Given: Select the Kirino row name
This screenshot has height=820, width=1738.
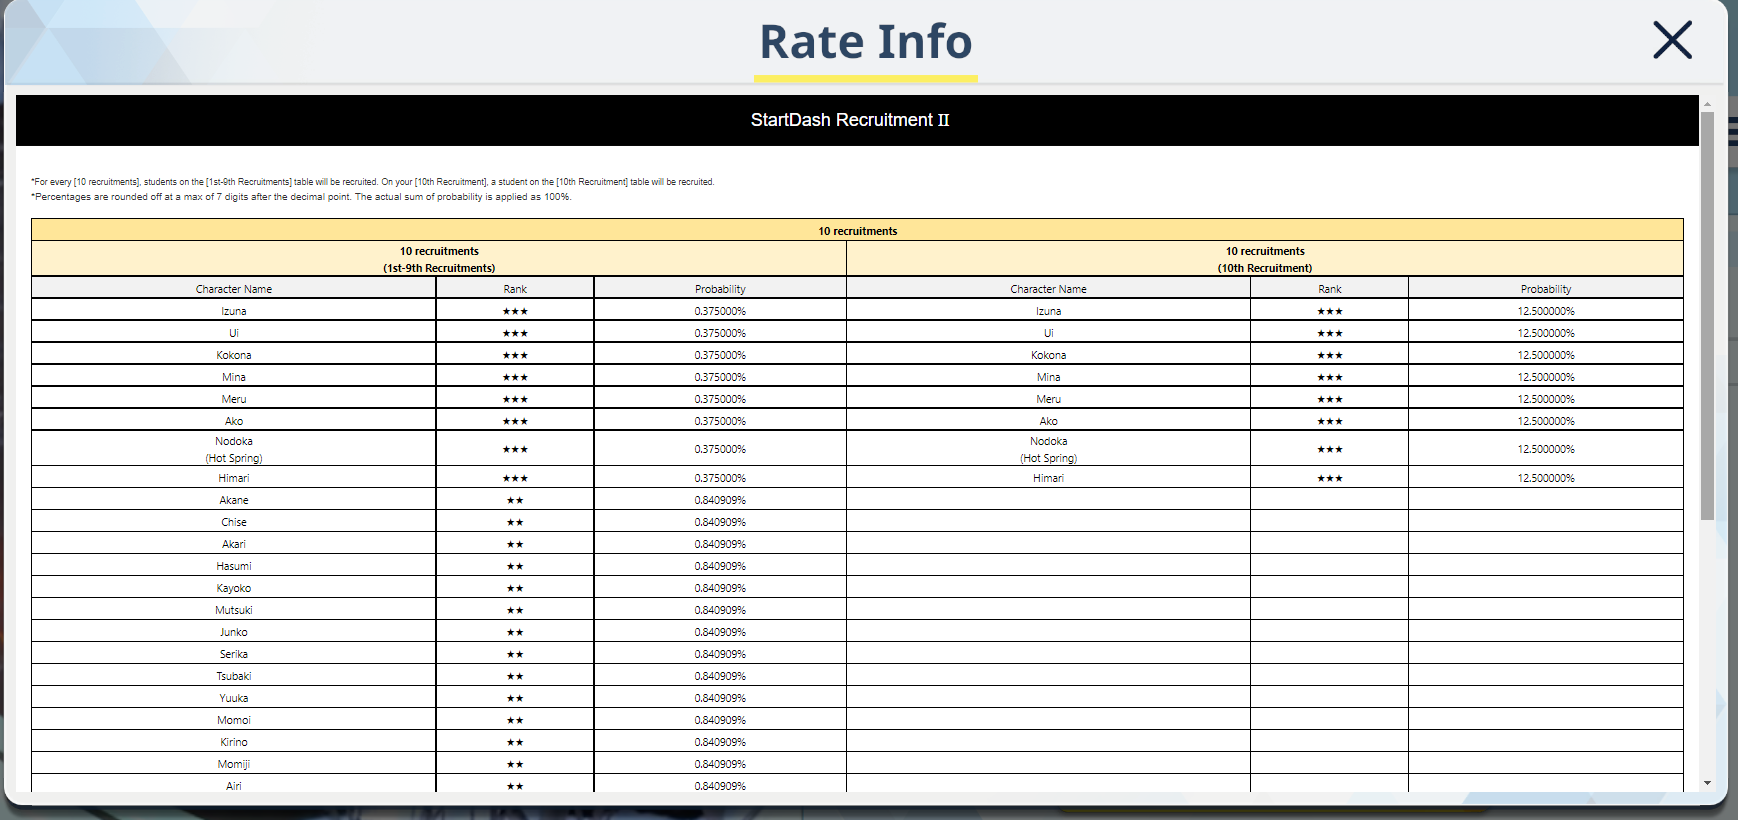Looking at the screenshot, I should click(234, 742).
